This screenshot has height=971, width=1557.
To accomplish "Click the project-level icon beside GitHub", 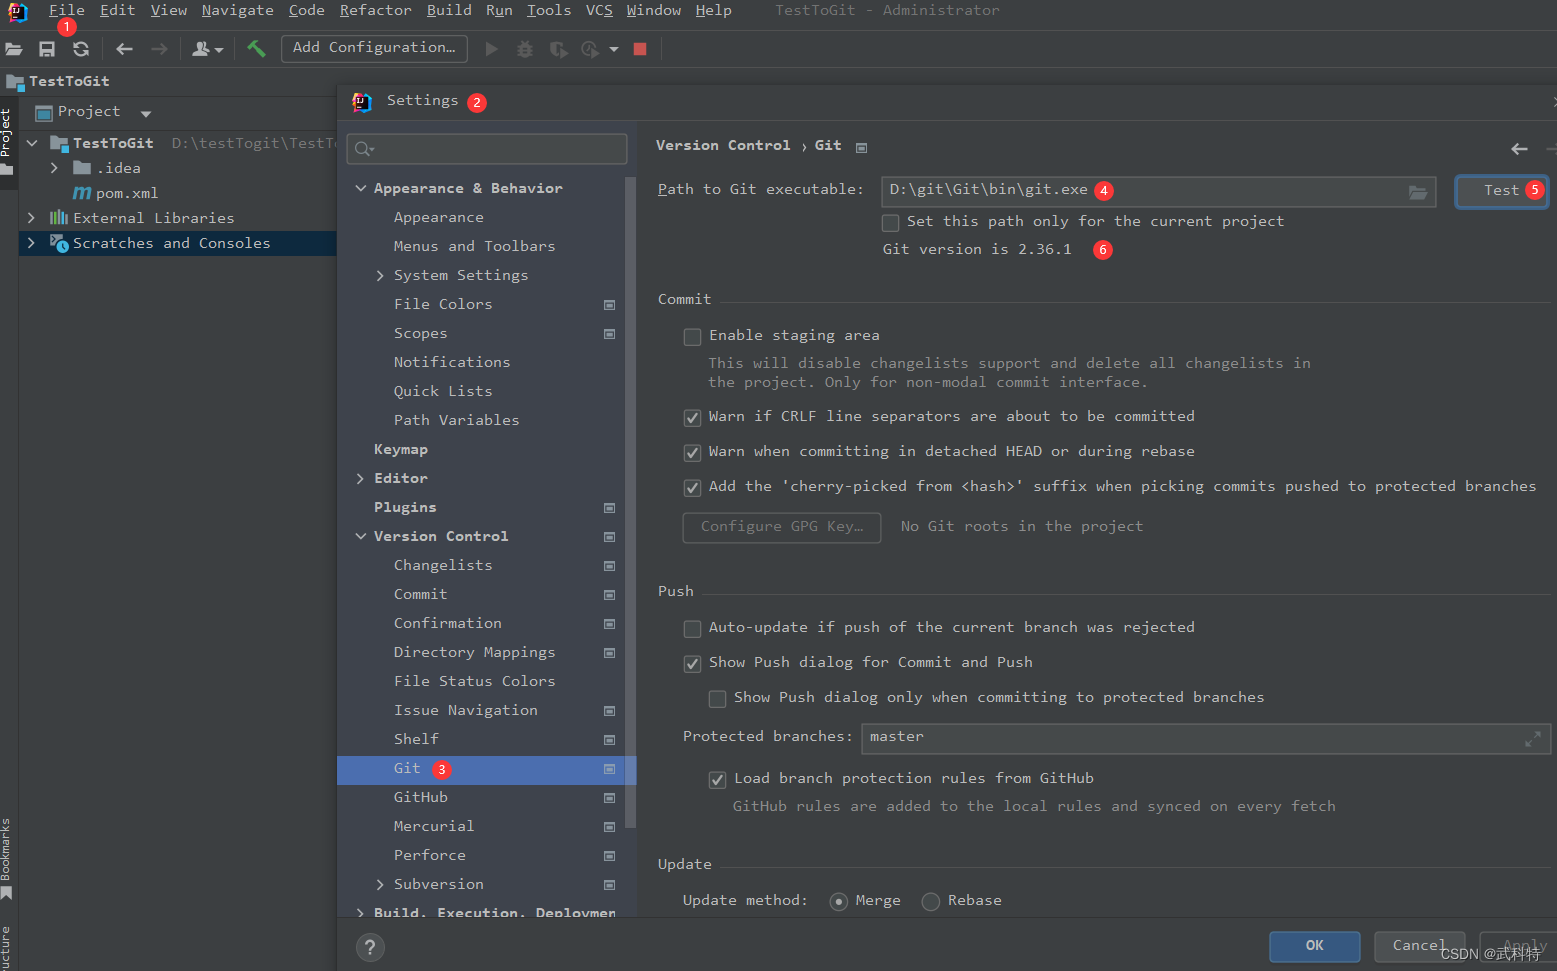I will tap(609, 798).
